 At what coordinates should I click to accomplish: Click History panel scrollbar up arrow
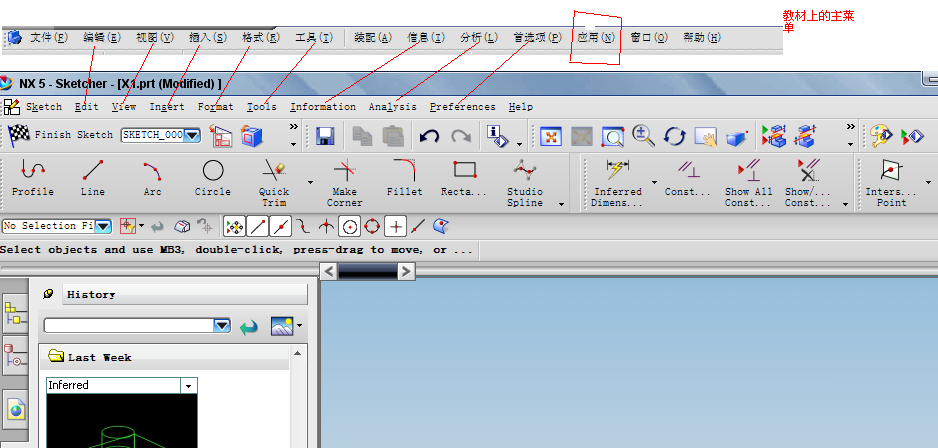coord(297,353)
